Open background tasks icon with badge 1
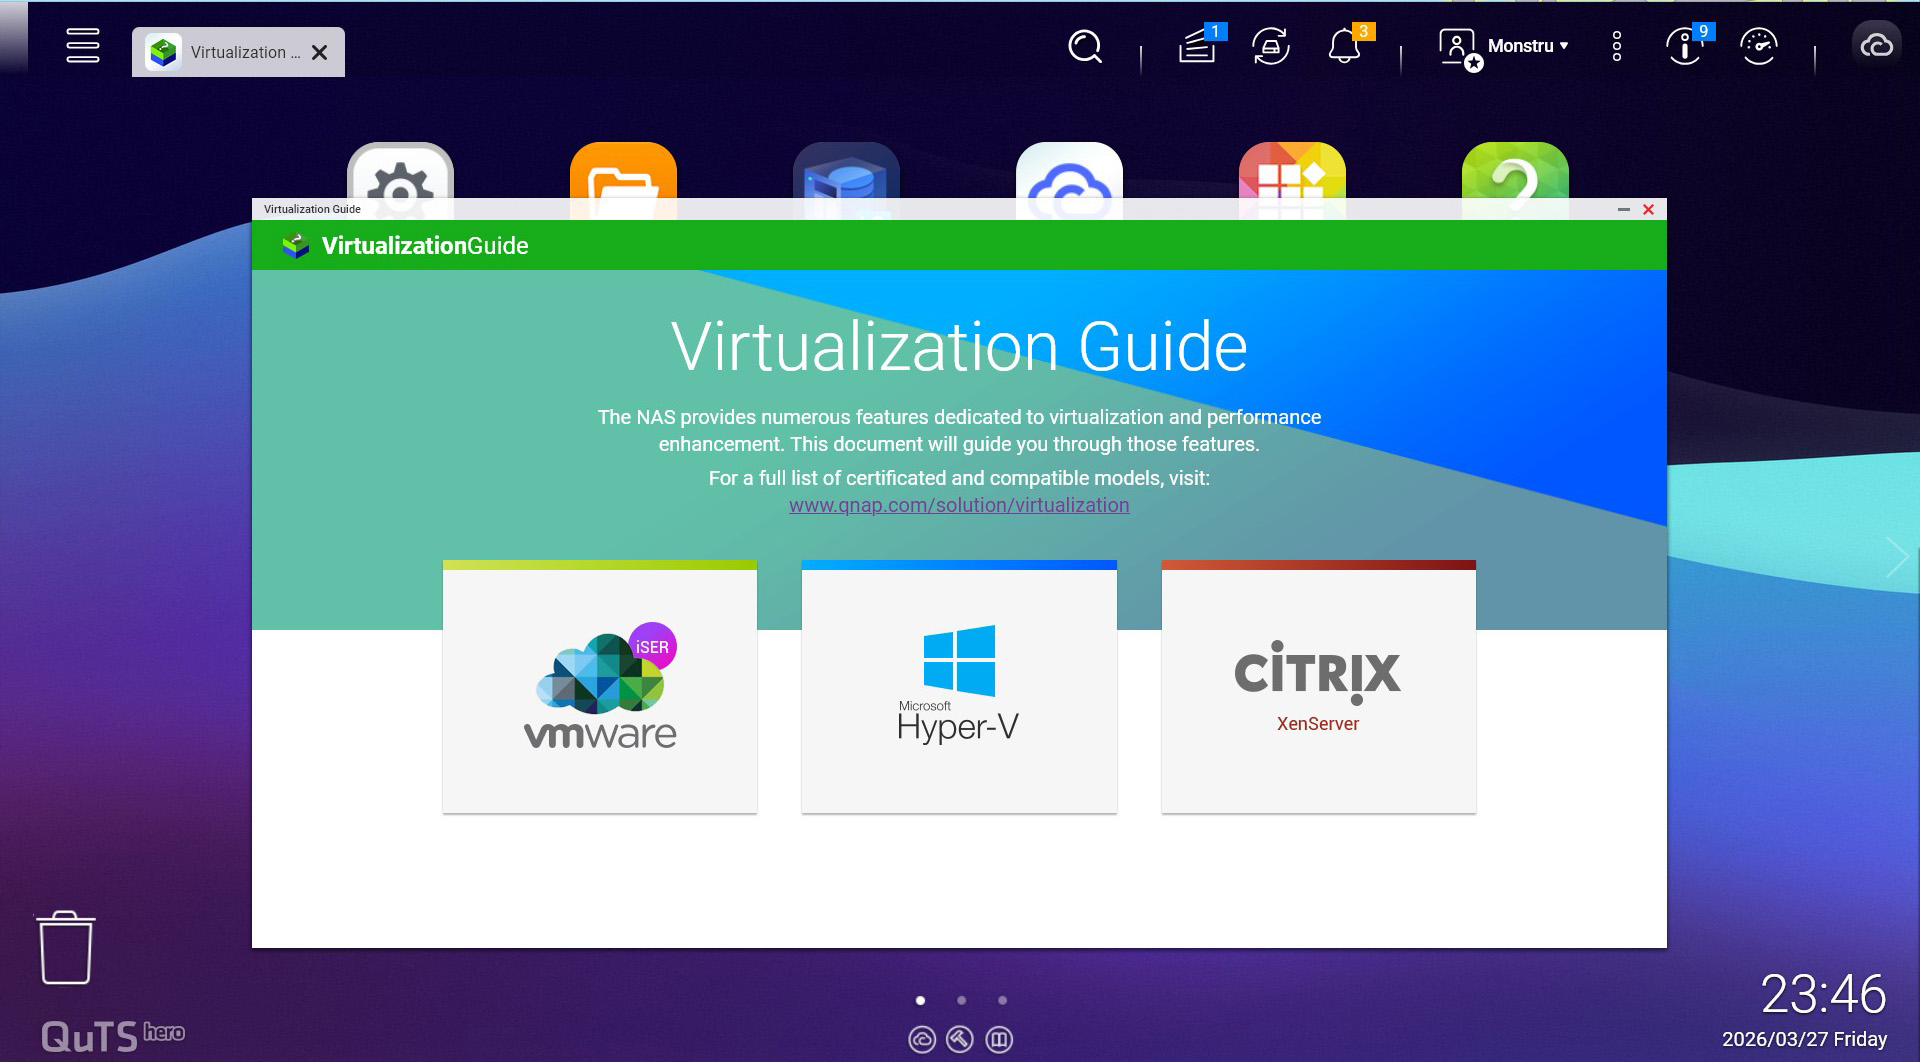This screenshot has height=1062, width=1920. (x=1197, y=46)
